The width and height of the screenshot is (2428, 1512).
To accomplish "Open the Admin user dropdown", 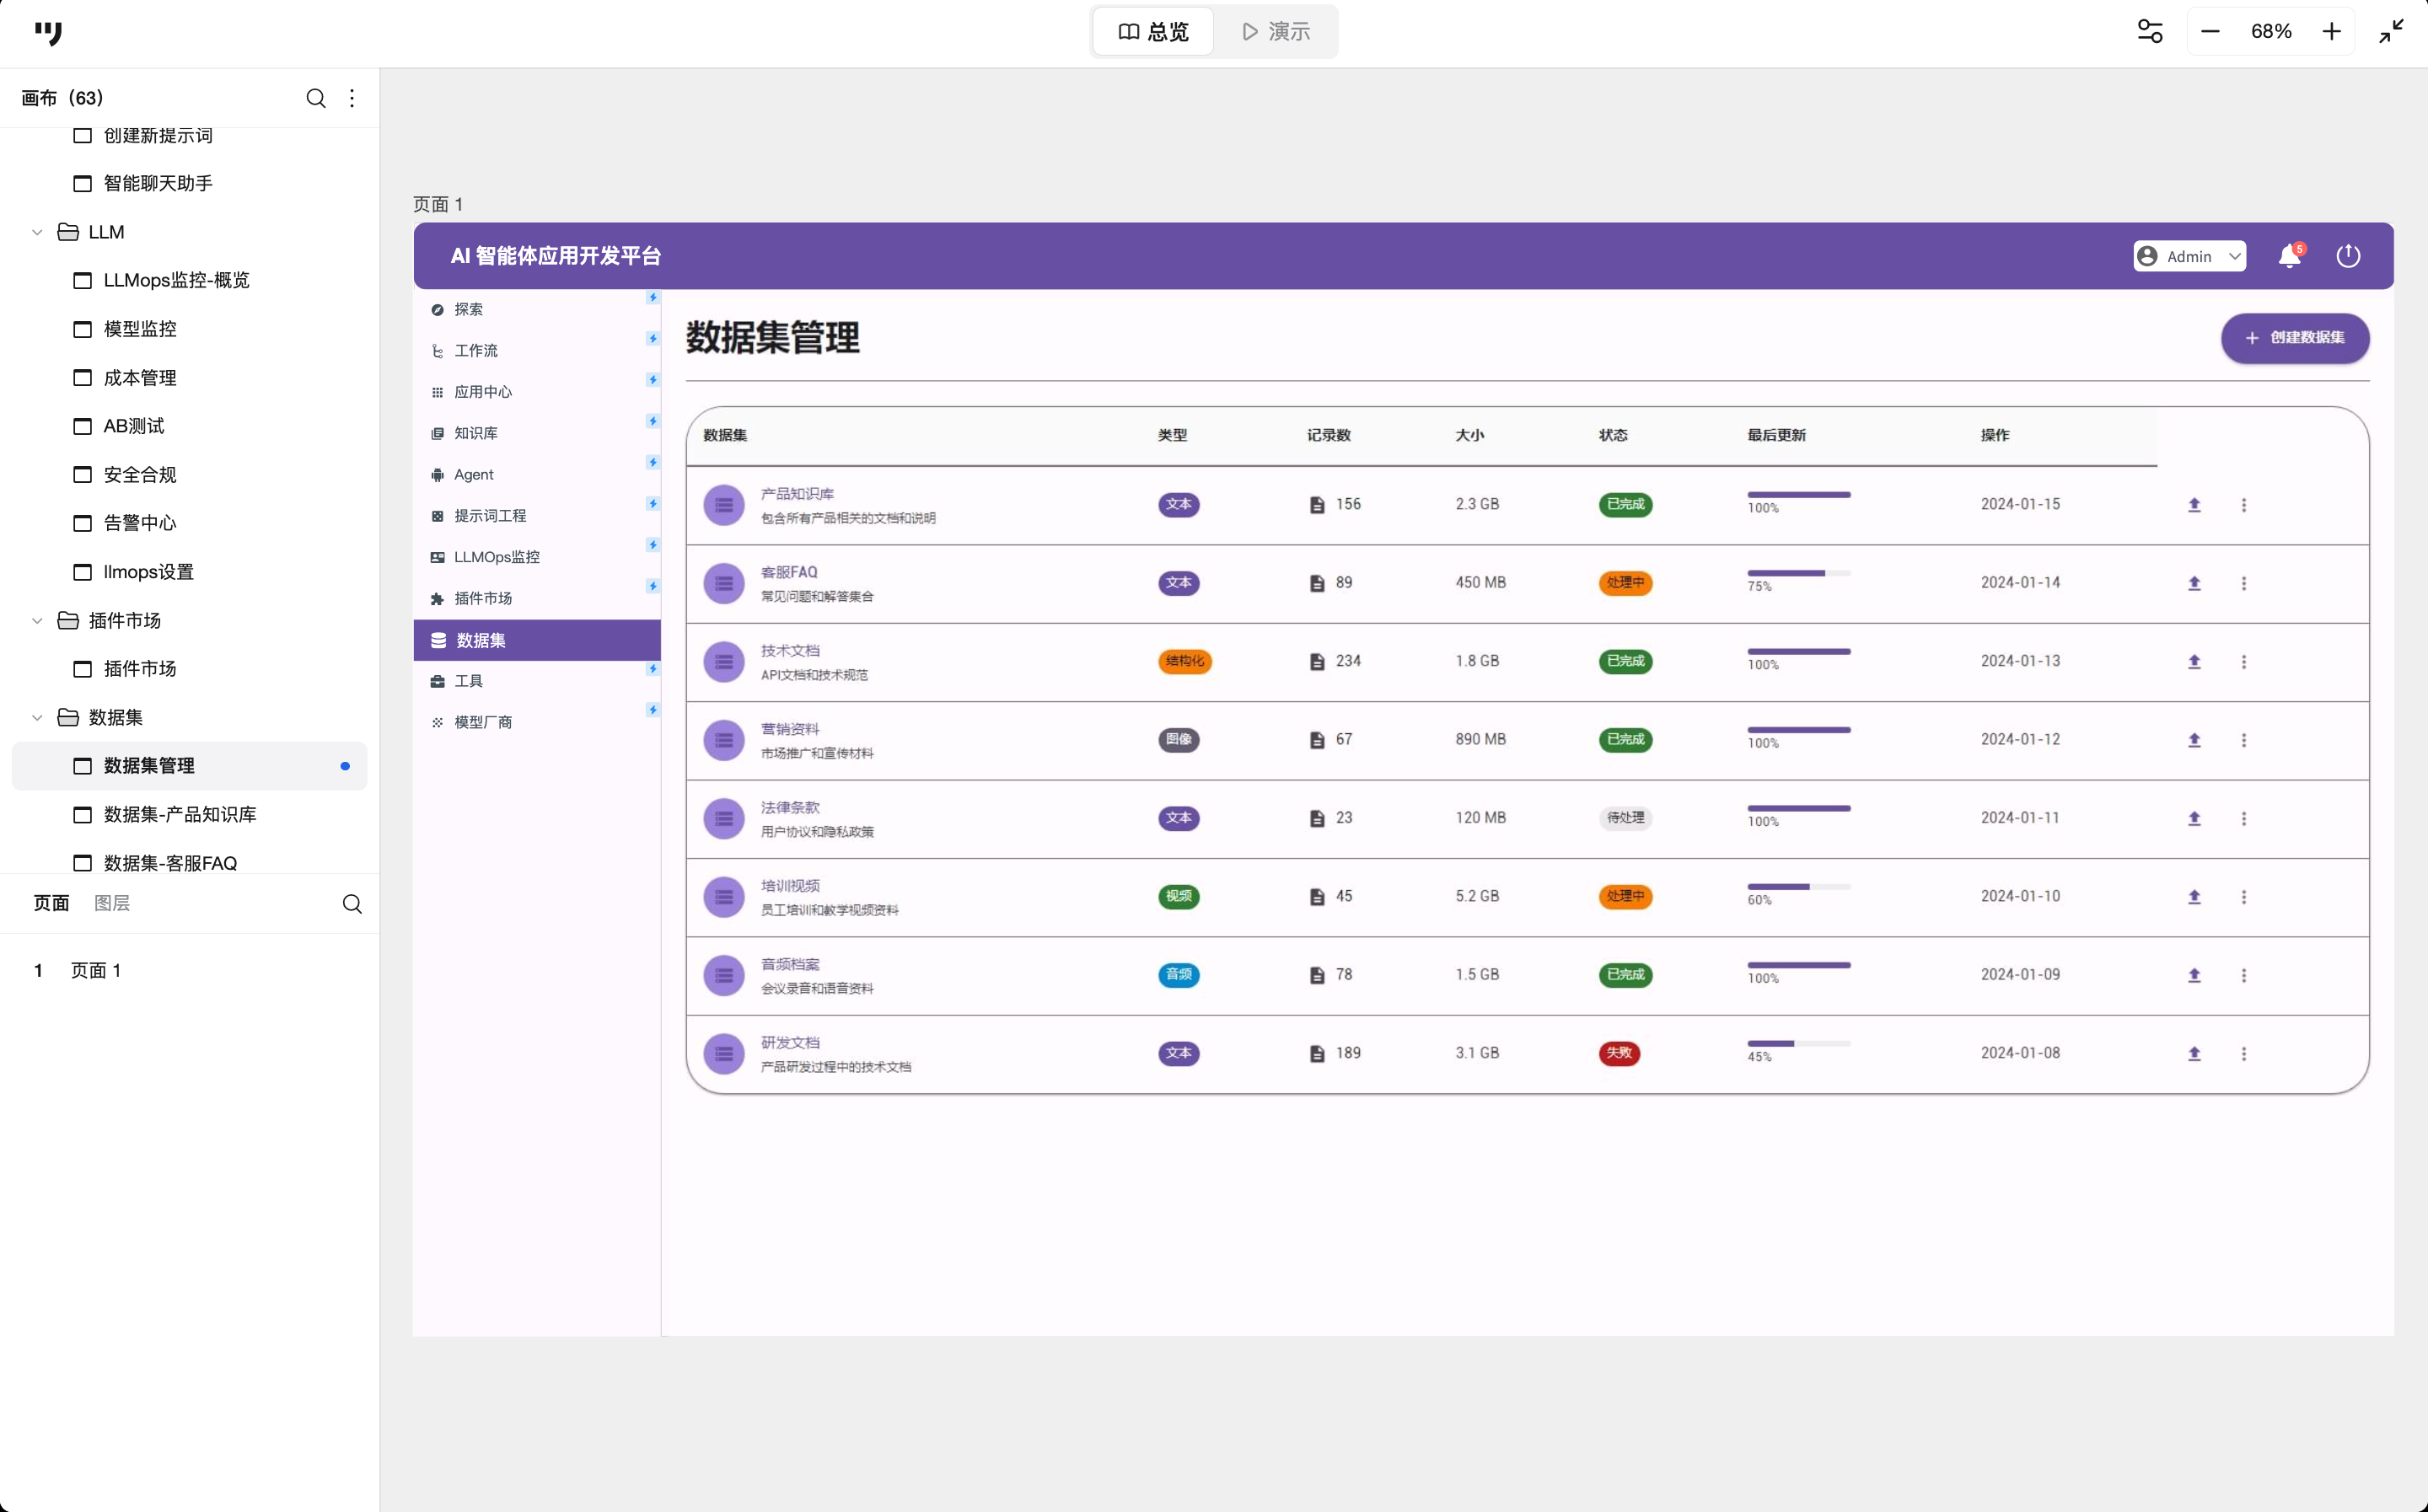I will 2189,256.
